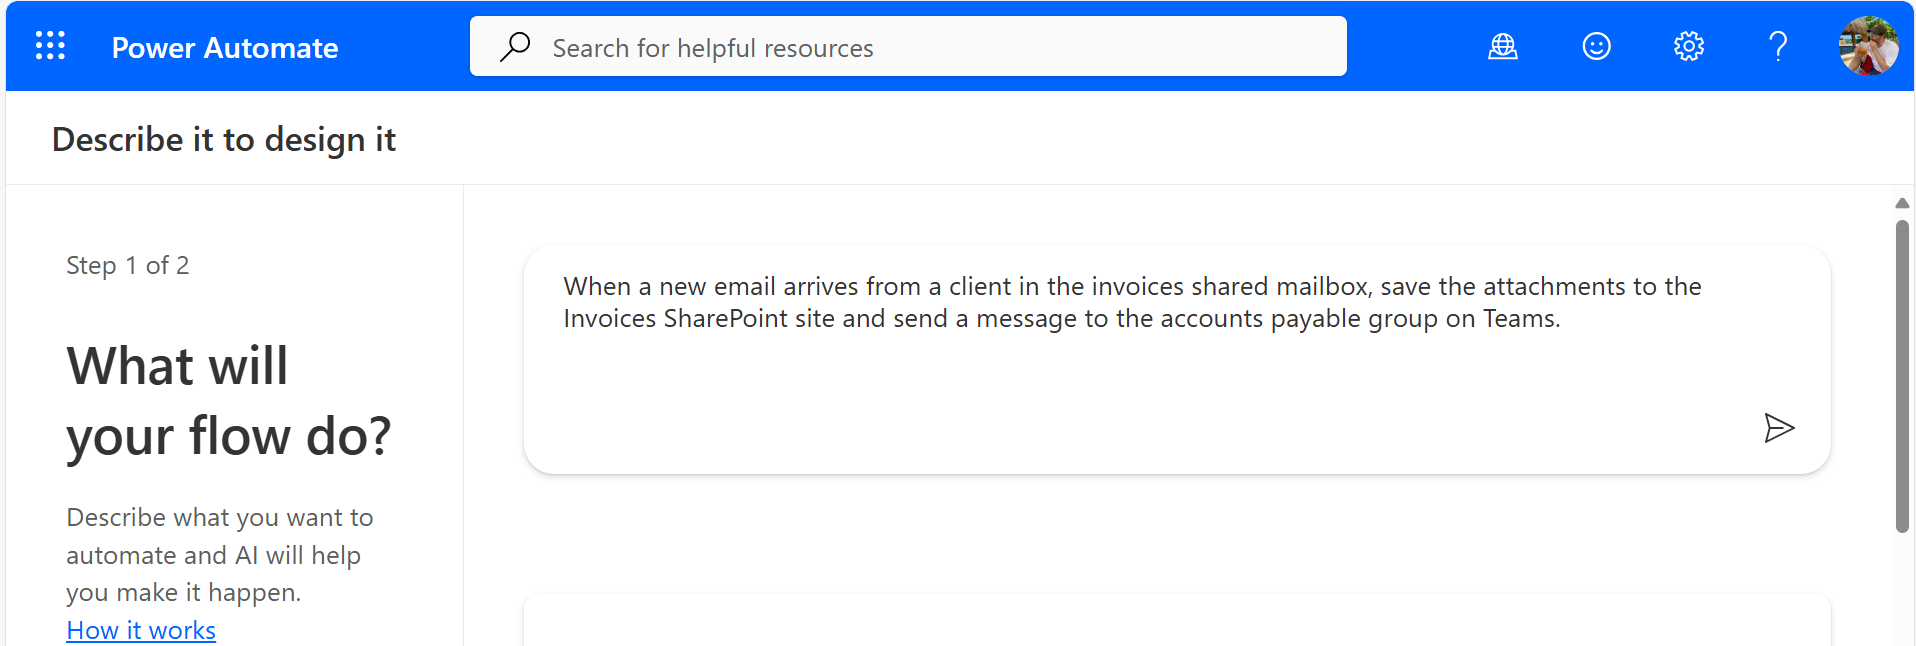Click the 'Describe it to design it' title
The height and width of the screenshot is (646, 1916).
224,140
